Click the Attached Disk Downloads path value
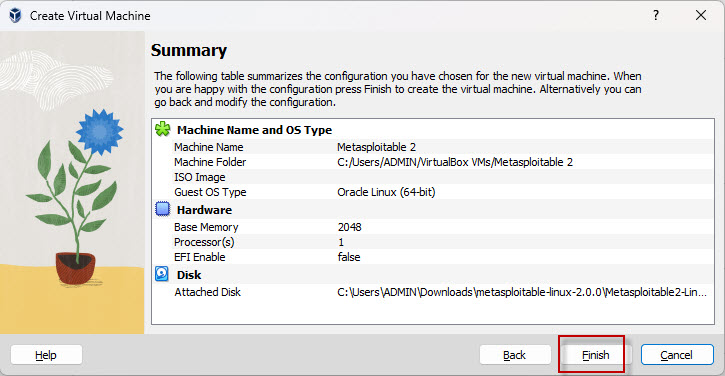725x376 pixels. tap(522, 292)
